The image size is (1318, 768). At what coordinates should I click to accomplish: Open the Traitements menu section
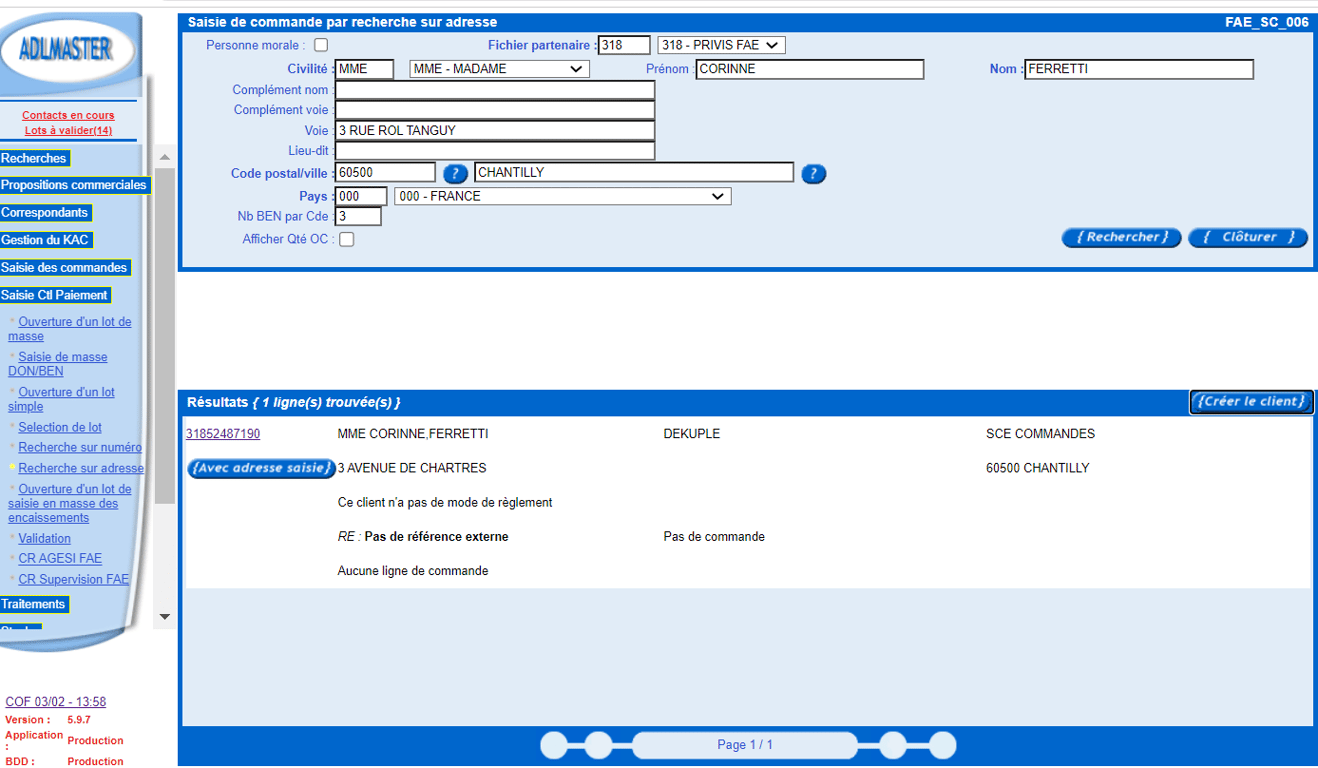click(x=34, y=604)
